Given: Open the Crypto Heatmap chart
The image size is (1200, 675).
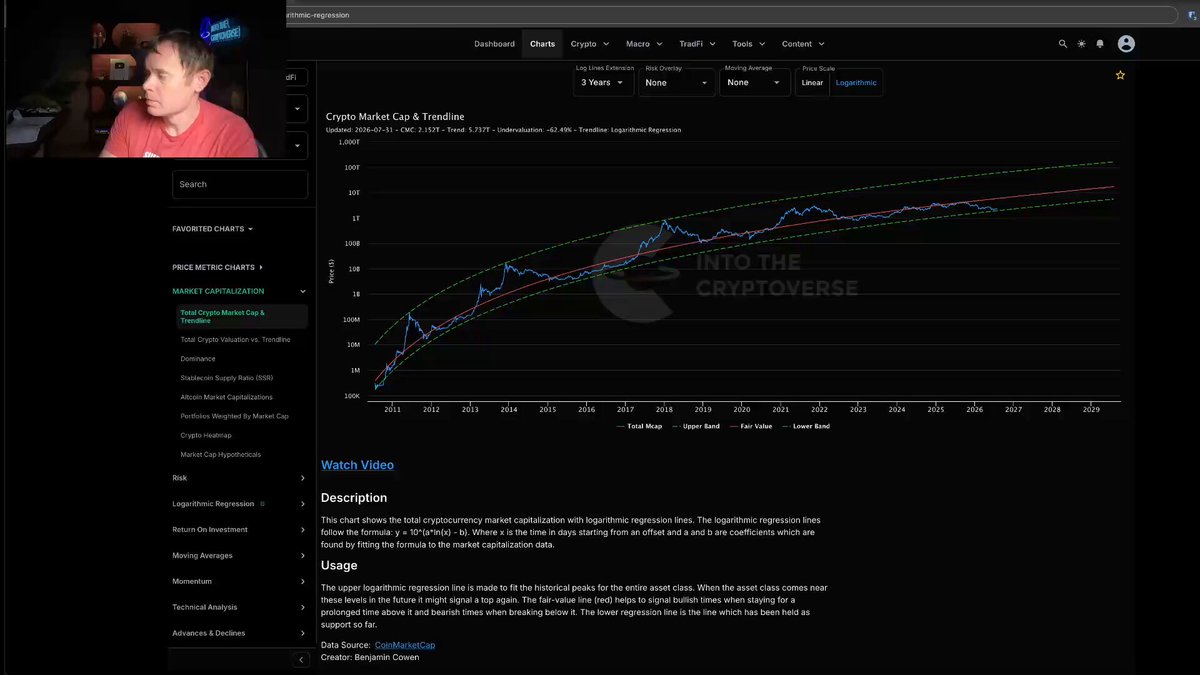Looking at the screenshot, I should (206, 435).
